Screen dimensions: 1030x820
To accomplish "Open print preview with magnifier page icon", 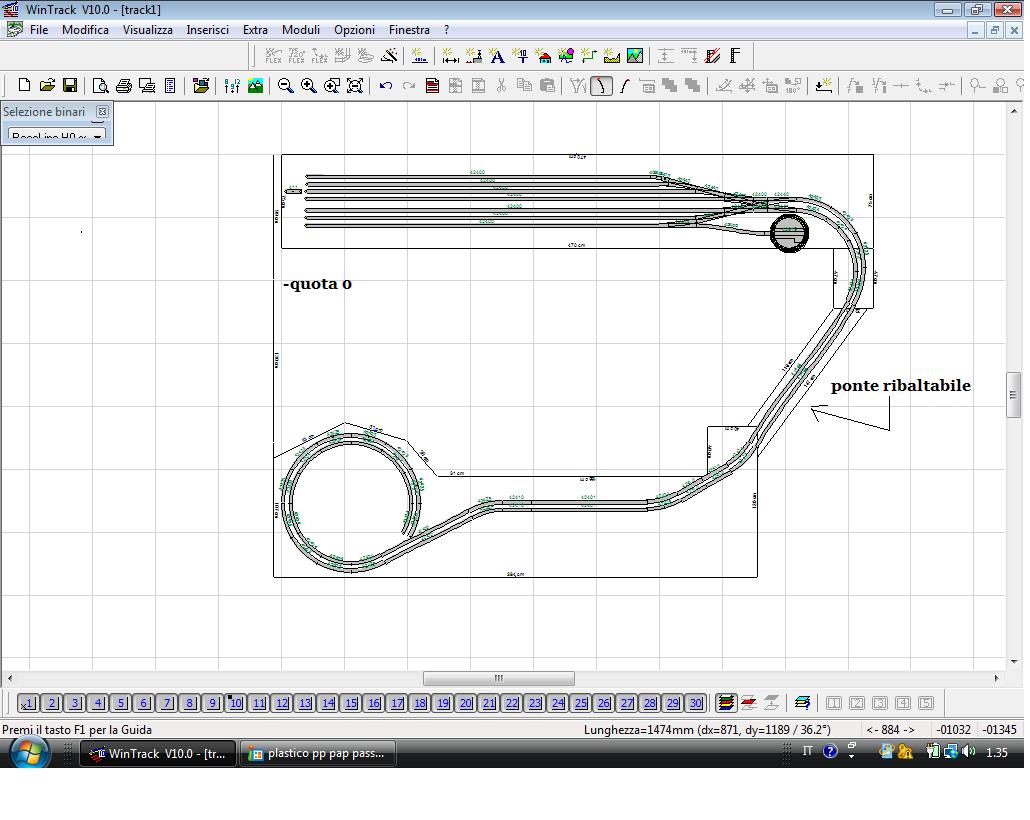I will pyautogui.click(x=100, y=85).
